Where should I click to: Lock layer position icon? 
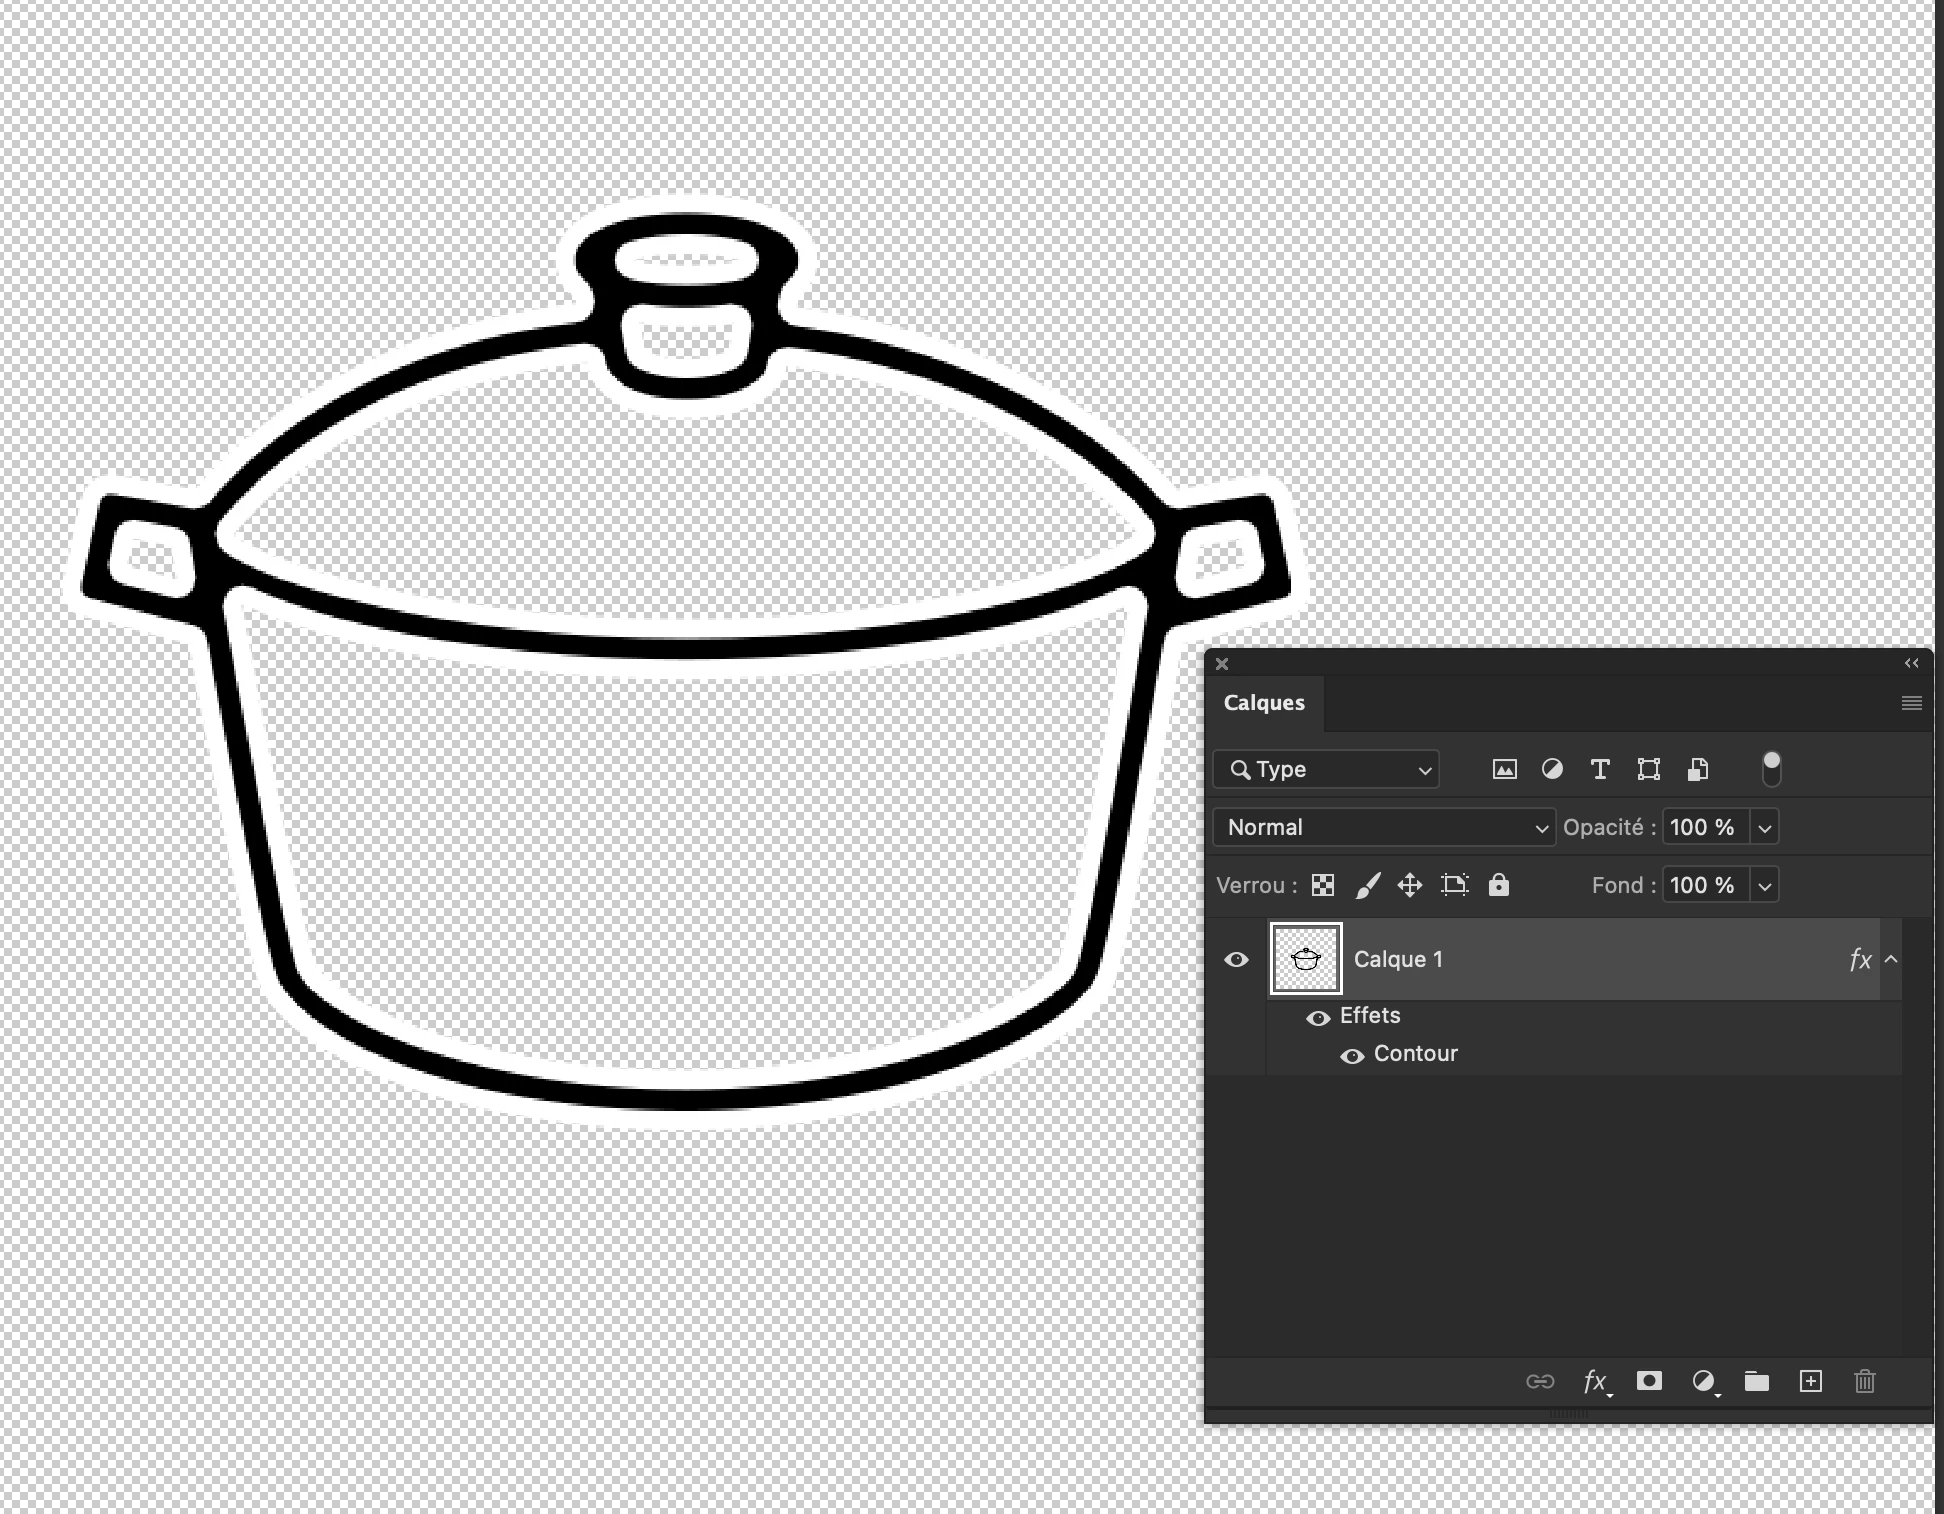(1410, 885)
